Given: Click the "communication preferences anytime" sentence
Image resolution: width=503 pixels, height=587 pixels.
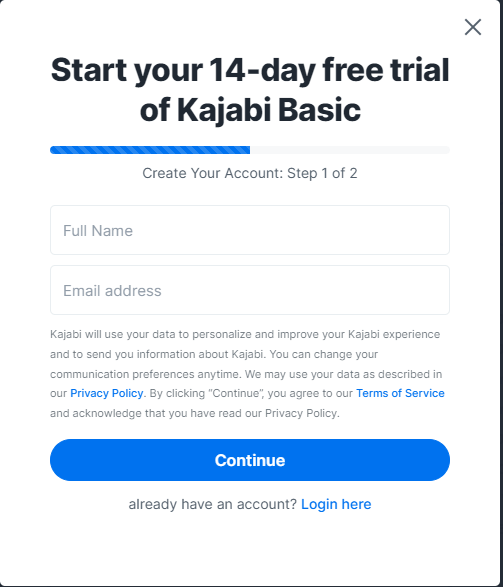Looking at the screenshot, I should click(x=145, y=374).
